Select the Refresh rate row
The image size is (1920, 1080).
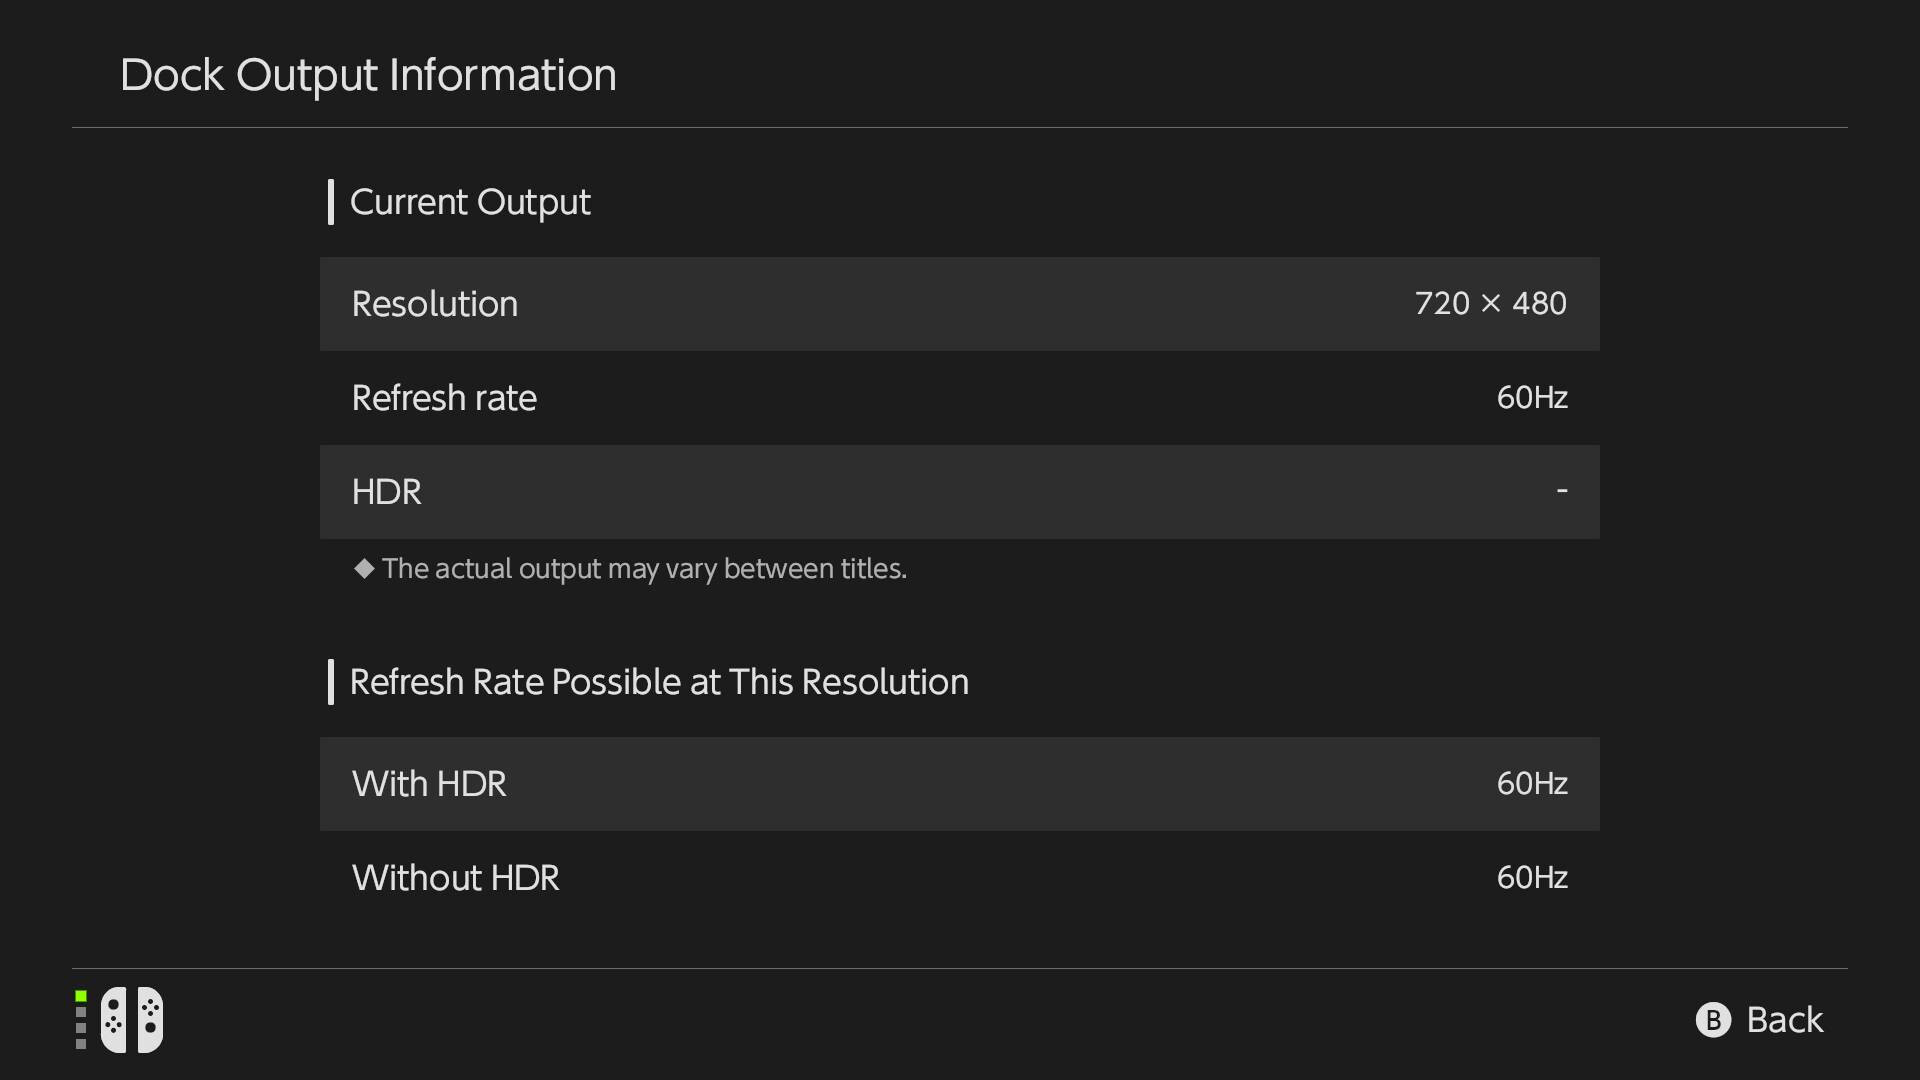click(959, 398)
